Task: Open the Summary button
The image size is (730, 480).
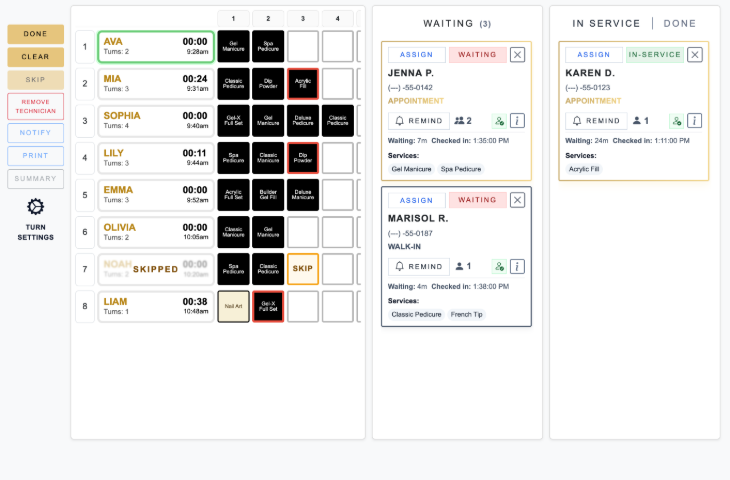Action: [x=35, y=179]
